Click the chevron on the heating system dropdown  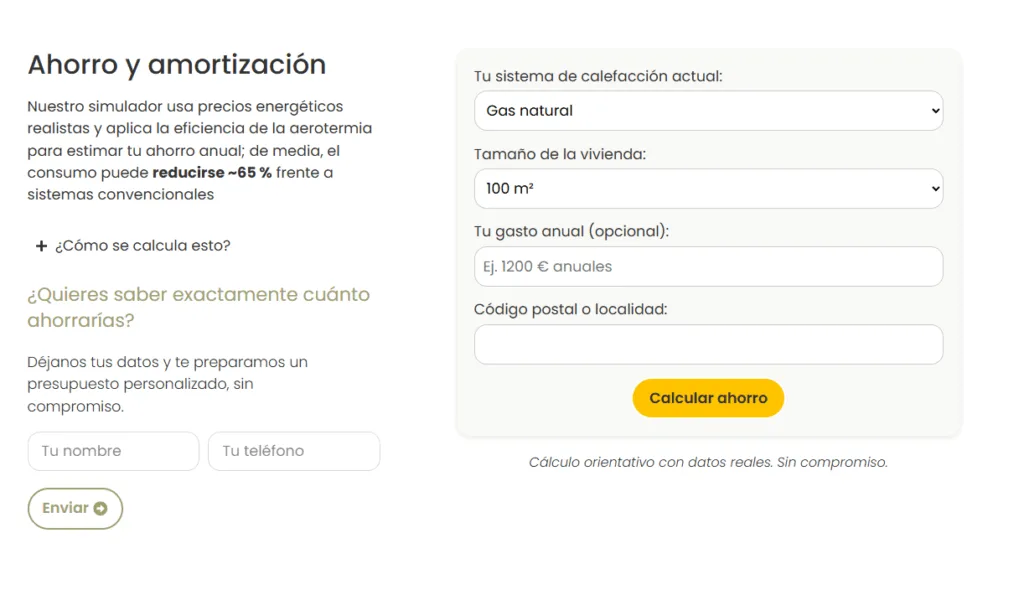[x=934, y=110]
